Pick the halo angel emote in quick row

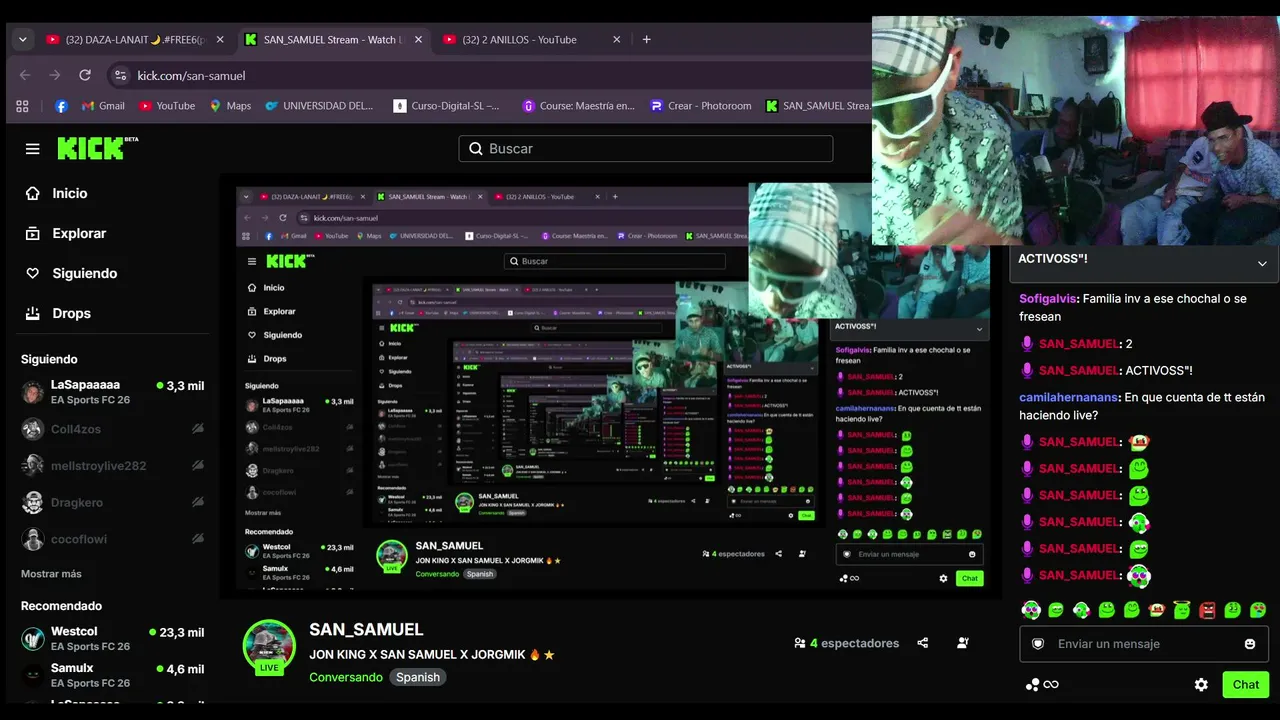point(1182,610)
